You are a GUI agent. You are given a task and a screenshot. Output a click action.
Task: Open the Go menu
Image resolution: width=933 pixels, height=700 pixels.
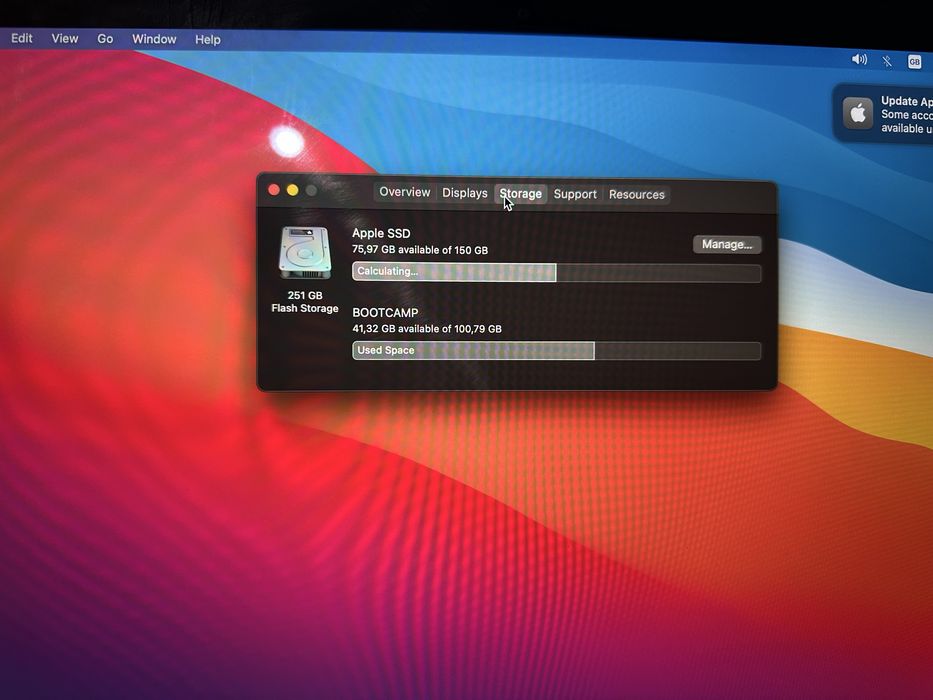click(x=105, y=39)
